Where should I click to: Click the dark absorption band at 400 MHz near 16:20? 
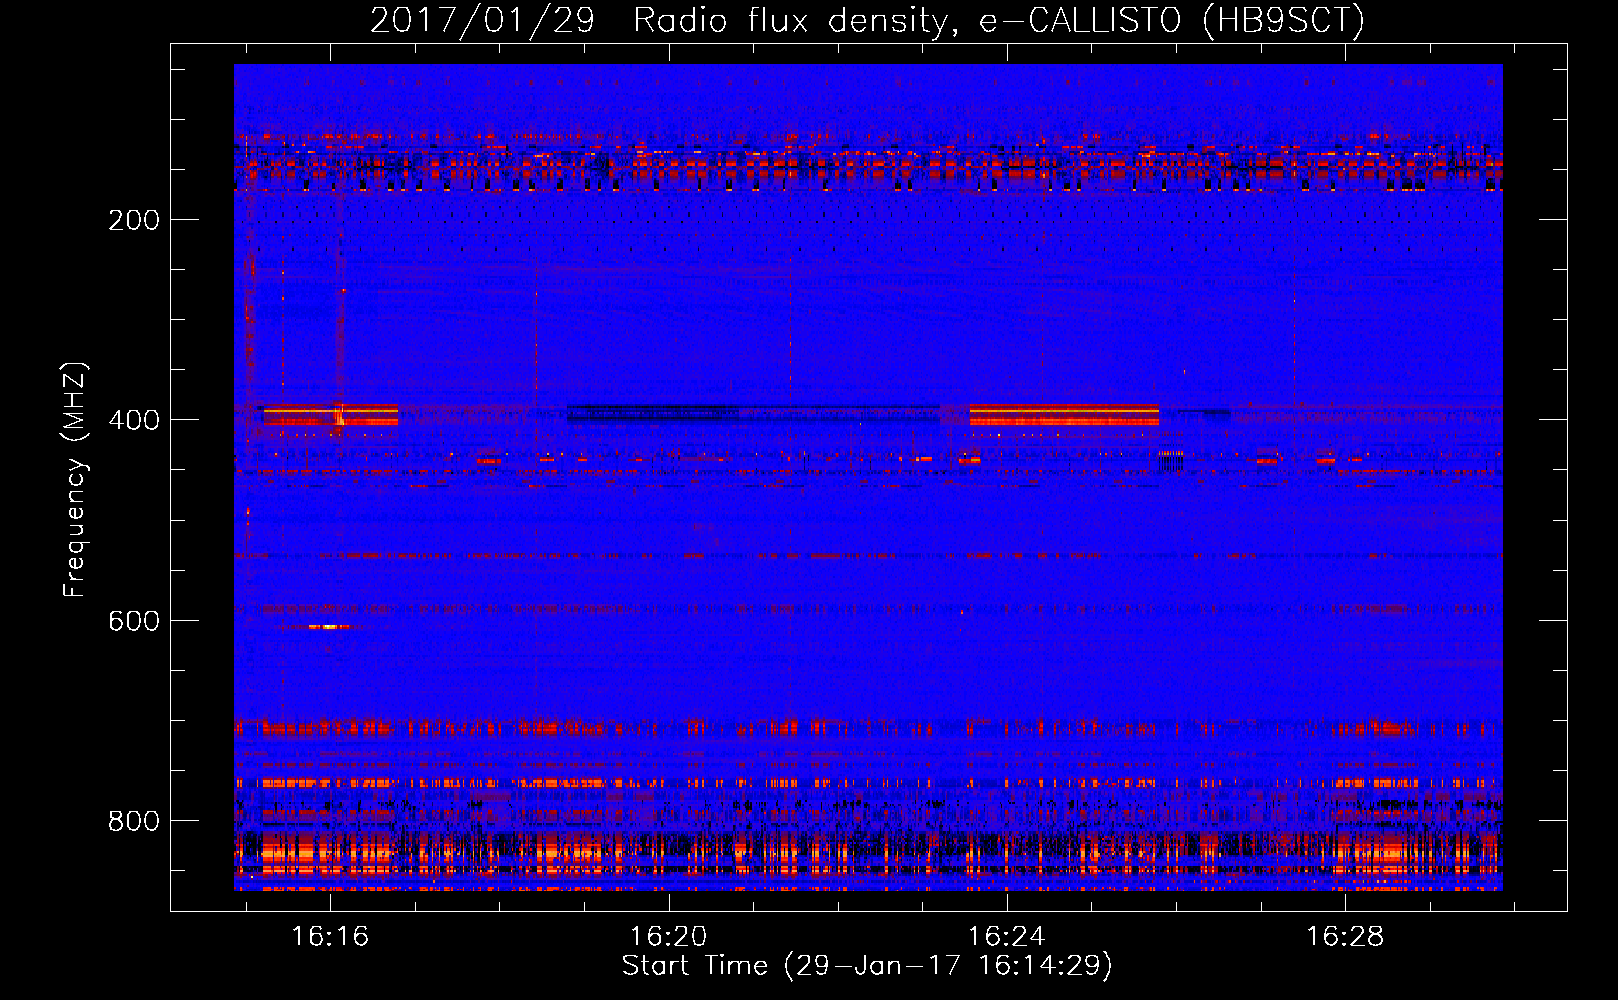pyautogui.click(x=753, y=413)
